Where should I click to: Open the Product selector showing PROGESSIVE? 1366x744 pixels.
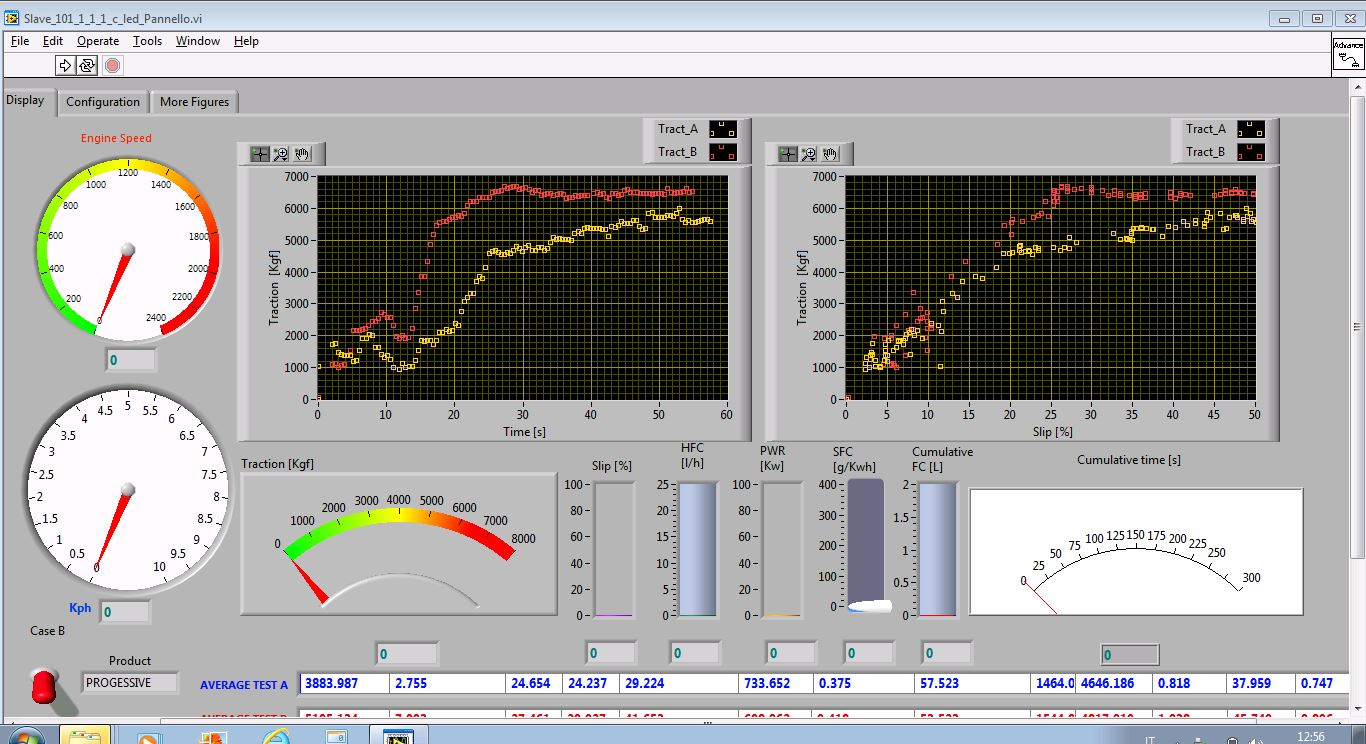click(130, 683)
